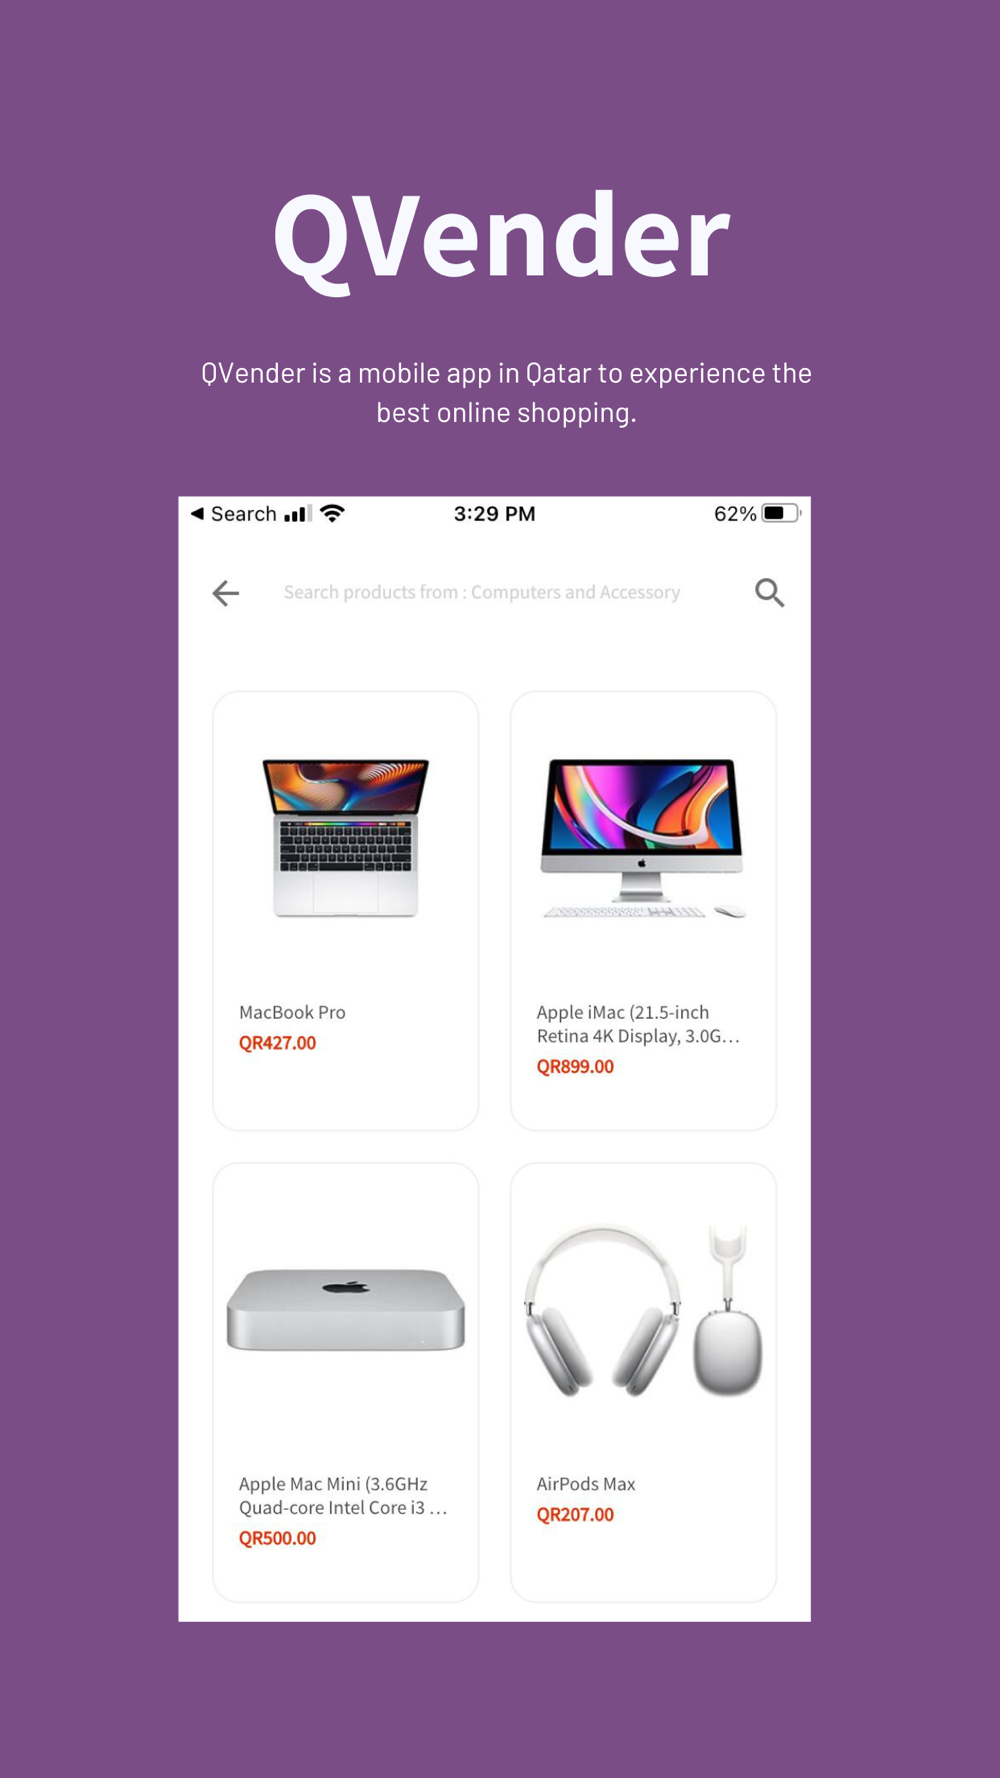
Task: Select the Apple iMac 21.5-inch title
Action: point(638,1024)
